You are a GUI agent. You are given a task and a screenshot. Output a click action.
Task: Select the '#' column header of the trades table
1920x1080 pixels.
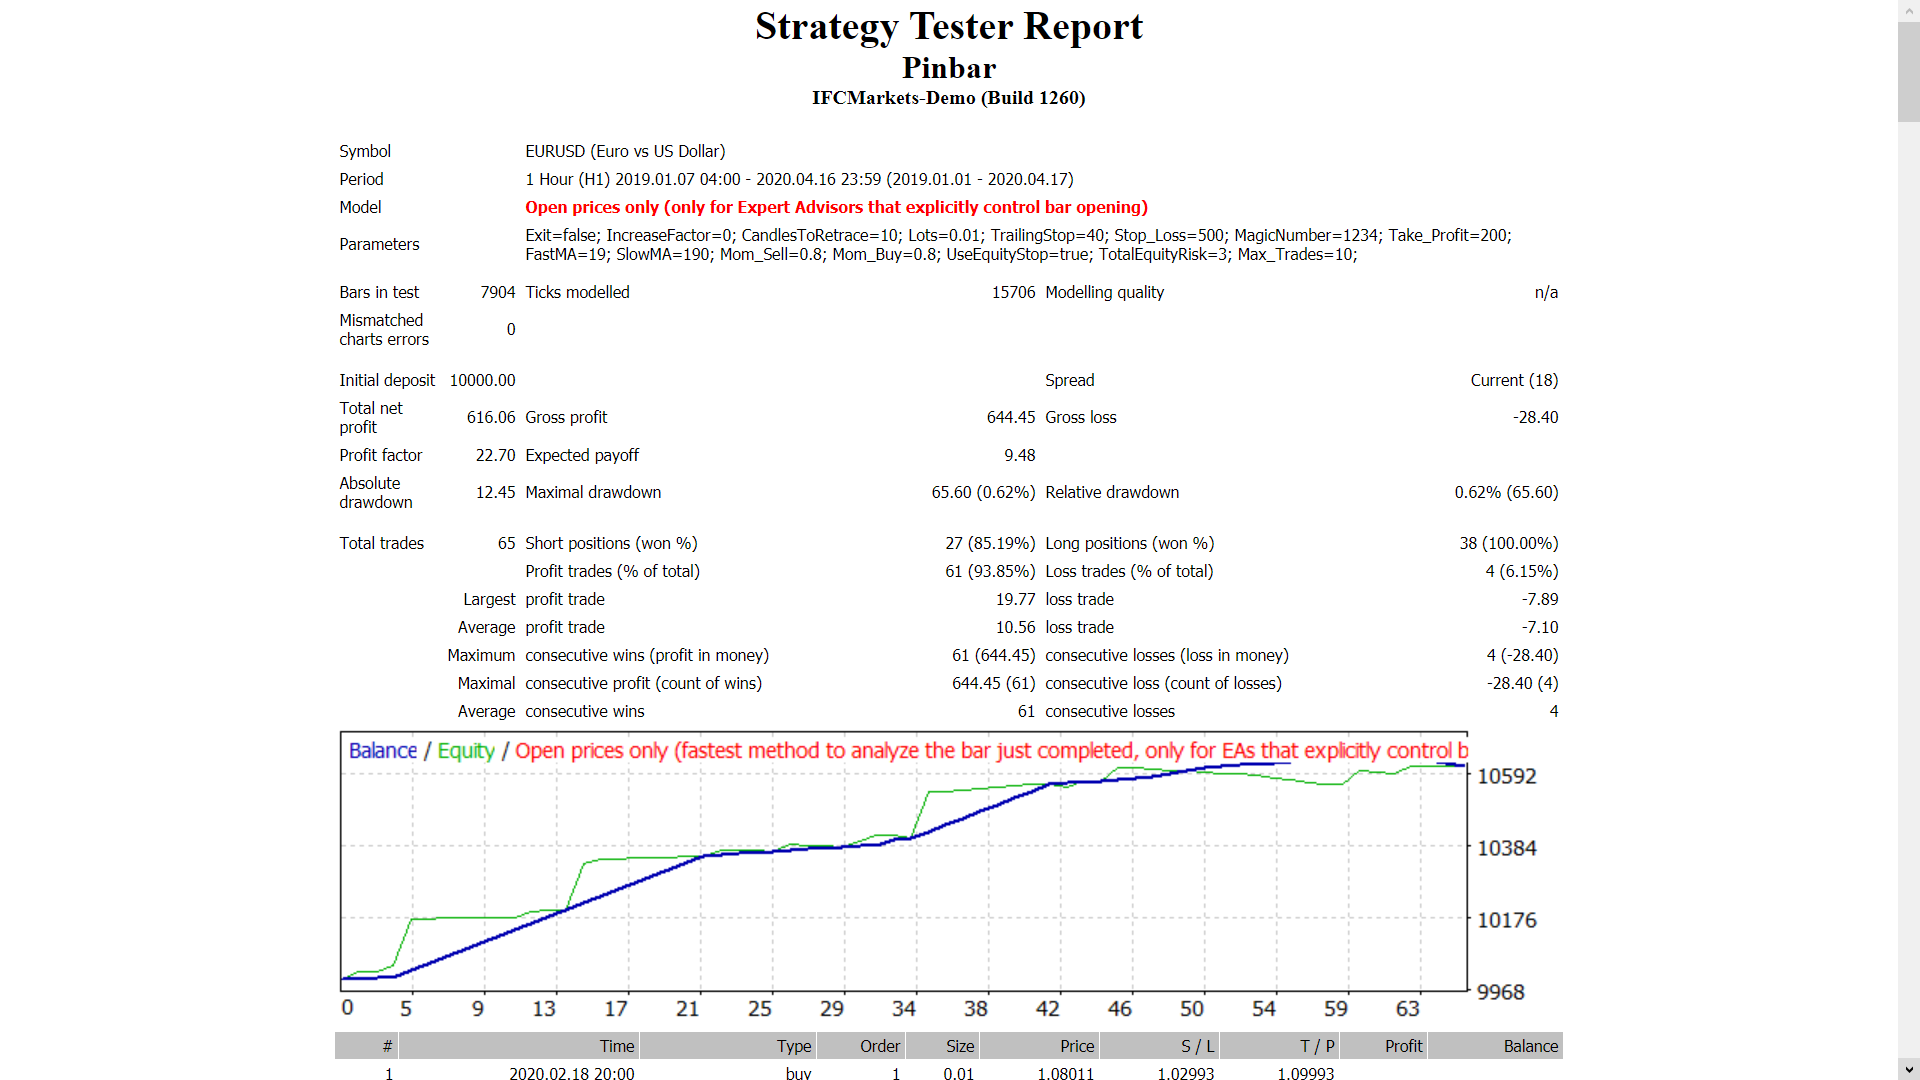[387, 1045]
